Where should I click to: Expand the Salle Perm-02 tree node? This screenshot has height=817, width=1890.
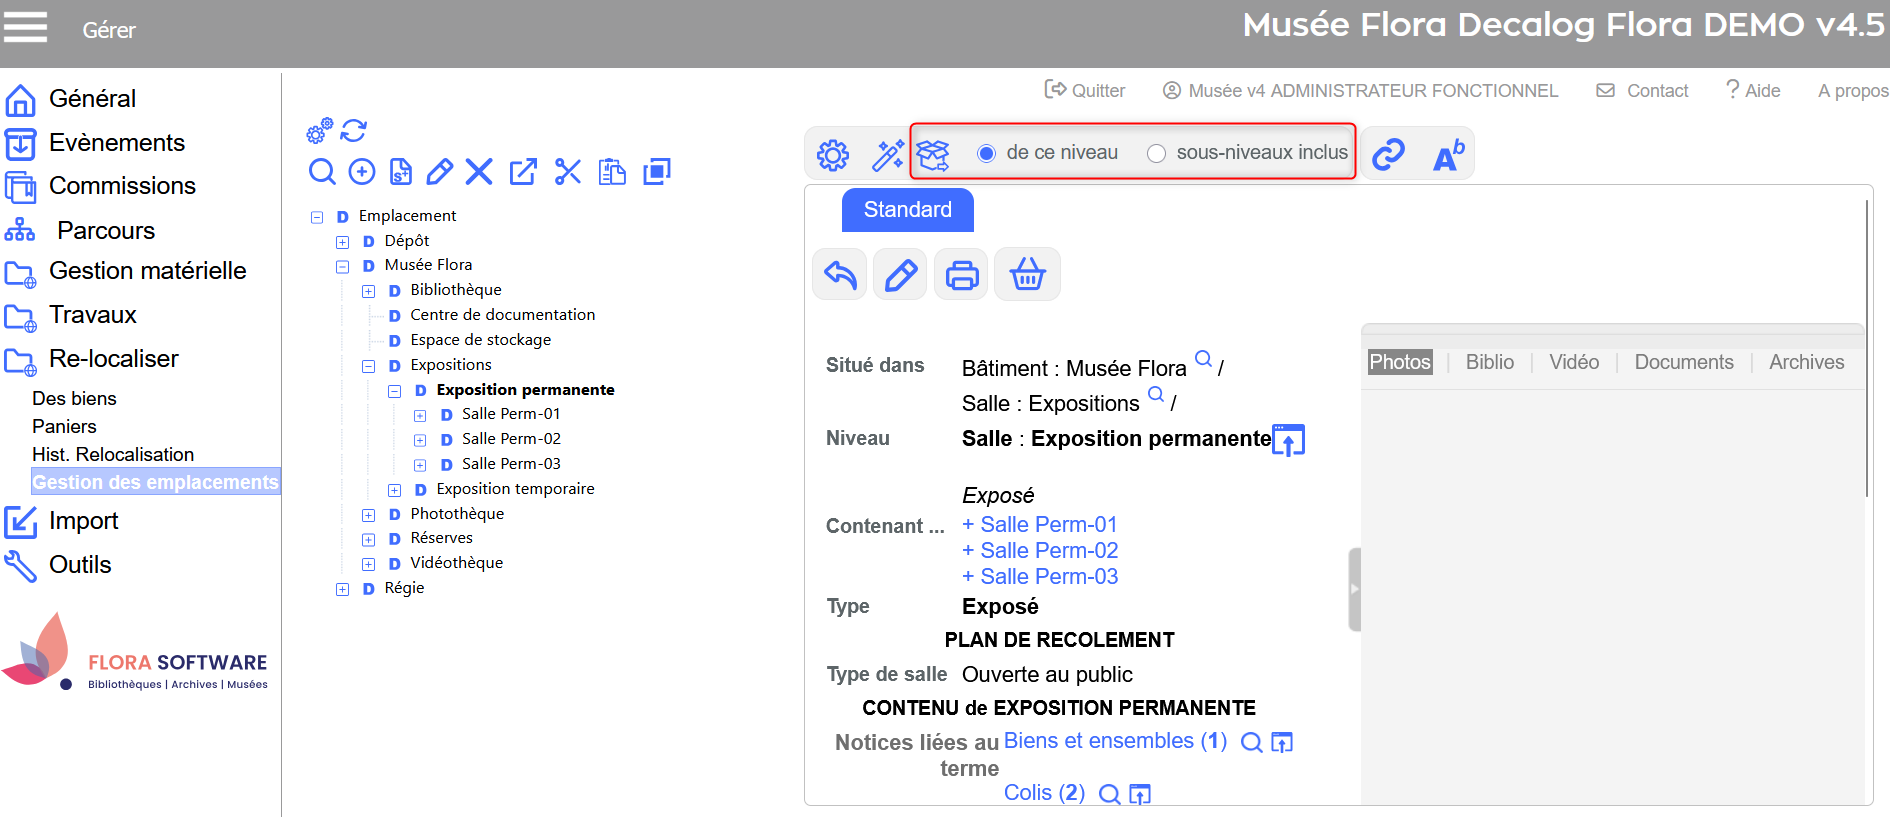pyautogui.click(x=421, y=440)
